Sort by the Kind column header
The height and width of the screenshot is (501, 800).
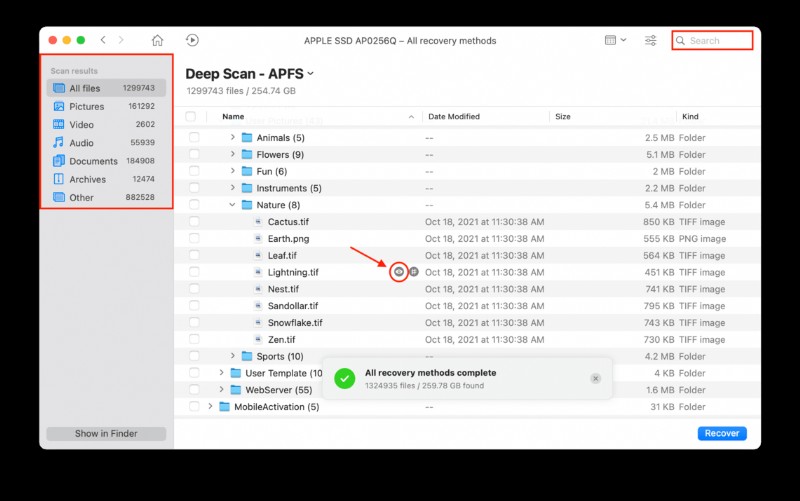[x=690, y=116]
